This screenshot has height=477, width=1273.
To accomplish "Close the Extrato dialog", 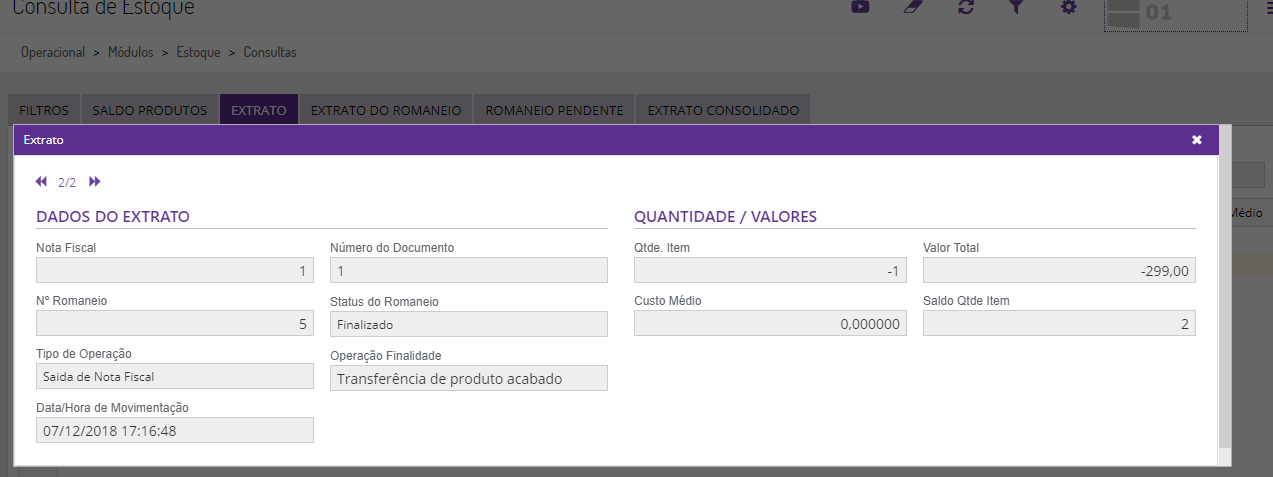I will pos(1196,140).
